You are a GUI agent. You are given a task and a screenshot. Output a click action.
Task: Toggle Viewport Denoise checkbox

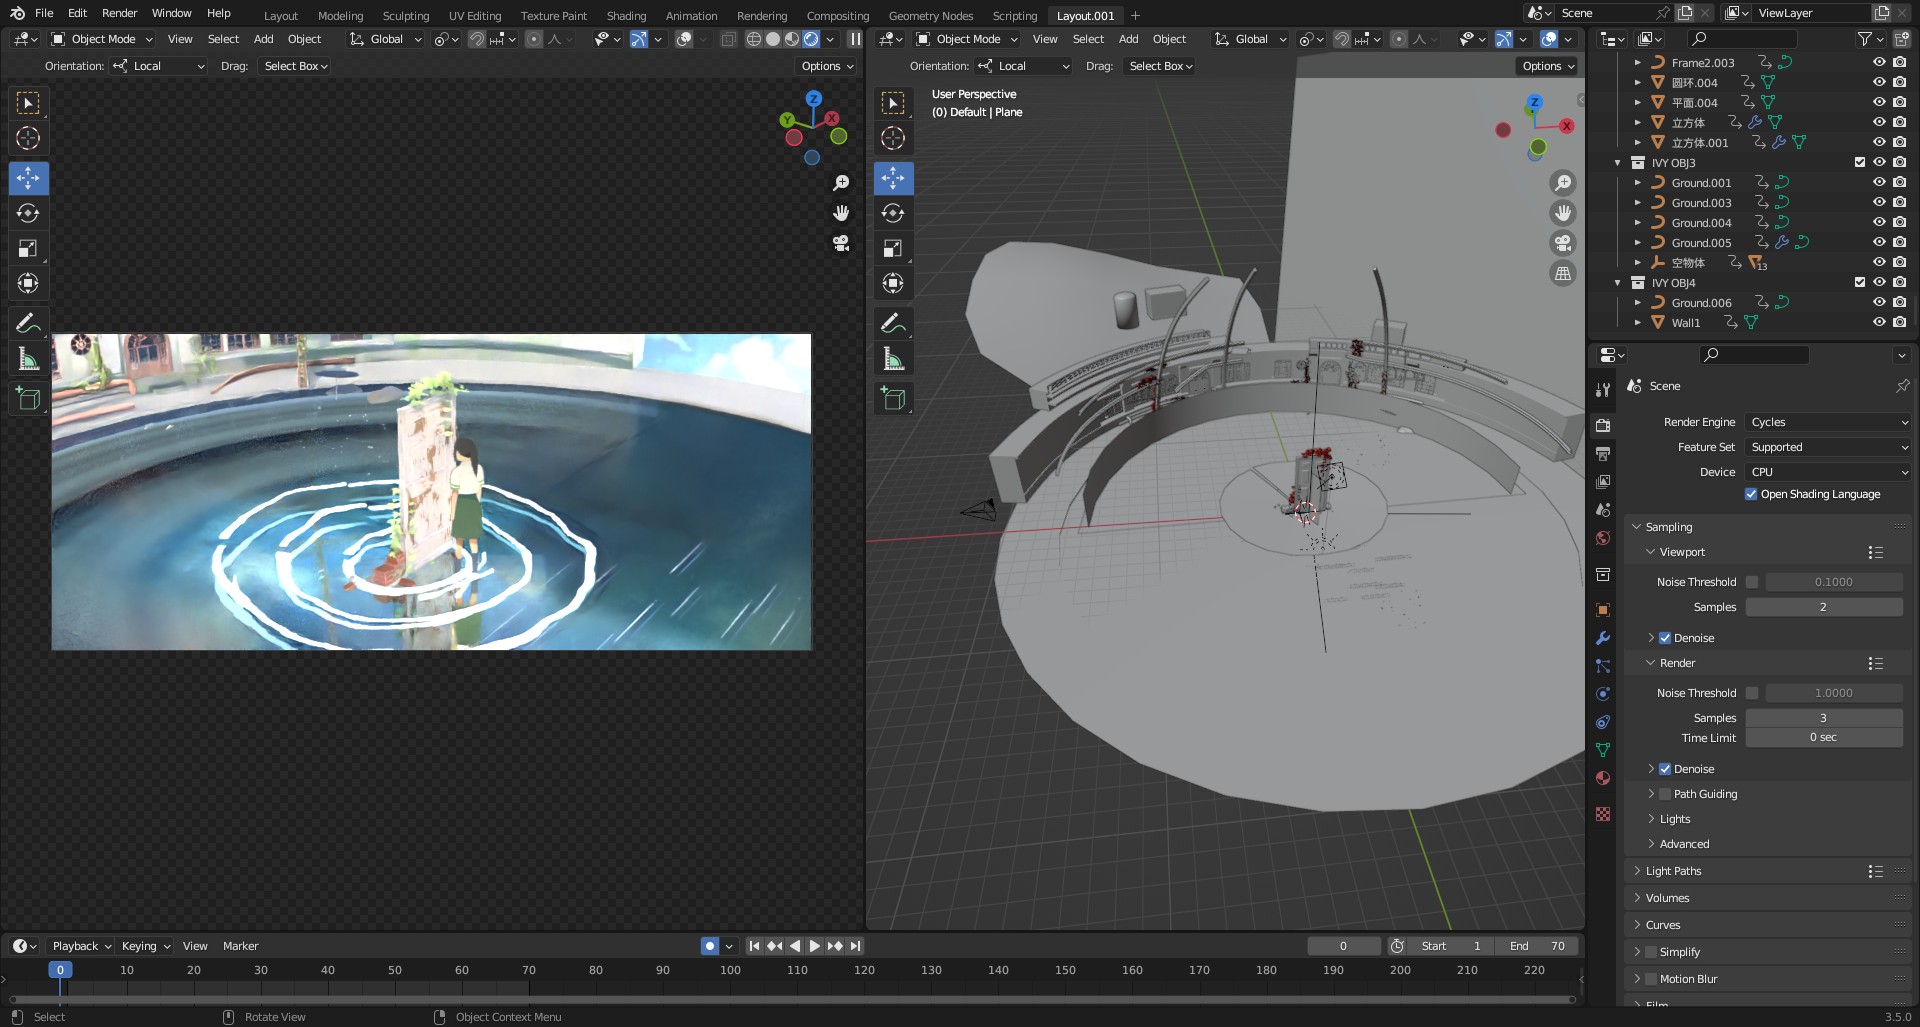pyautogui.click(x=1665, y=638)
